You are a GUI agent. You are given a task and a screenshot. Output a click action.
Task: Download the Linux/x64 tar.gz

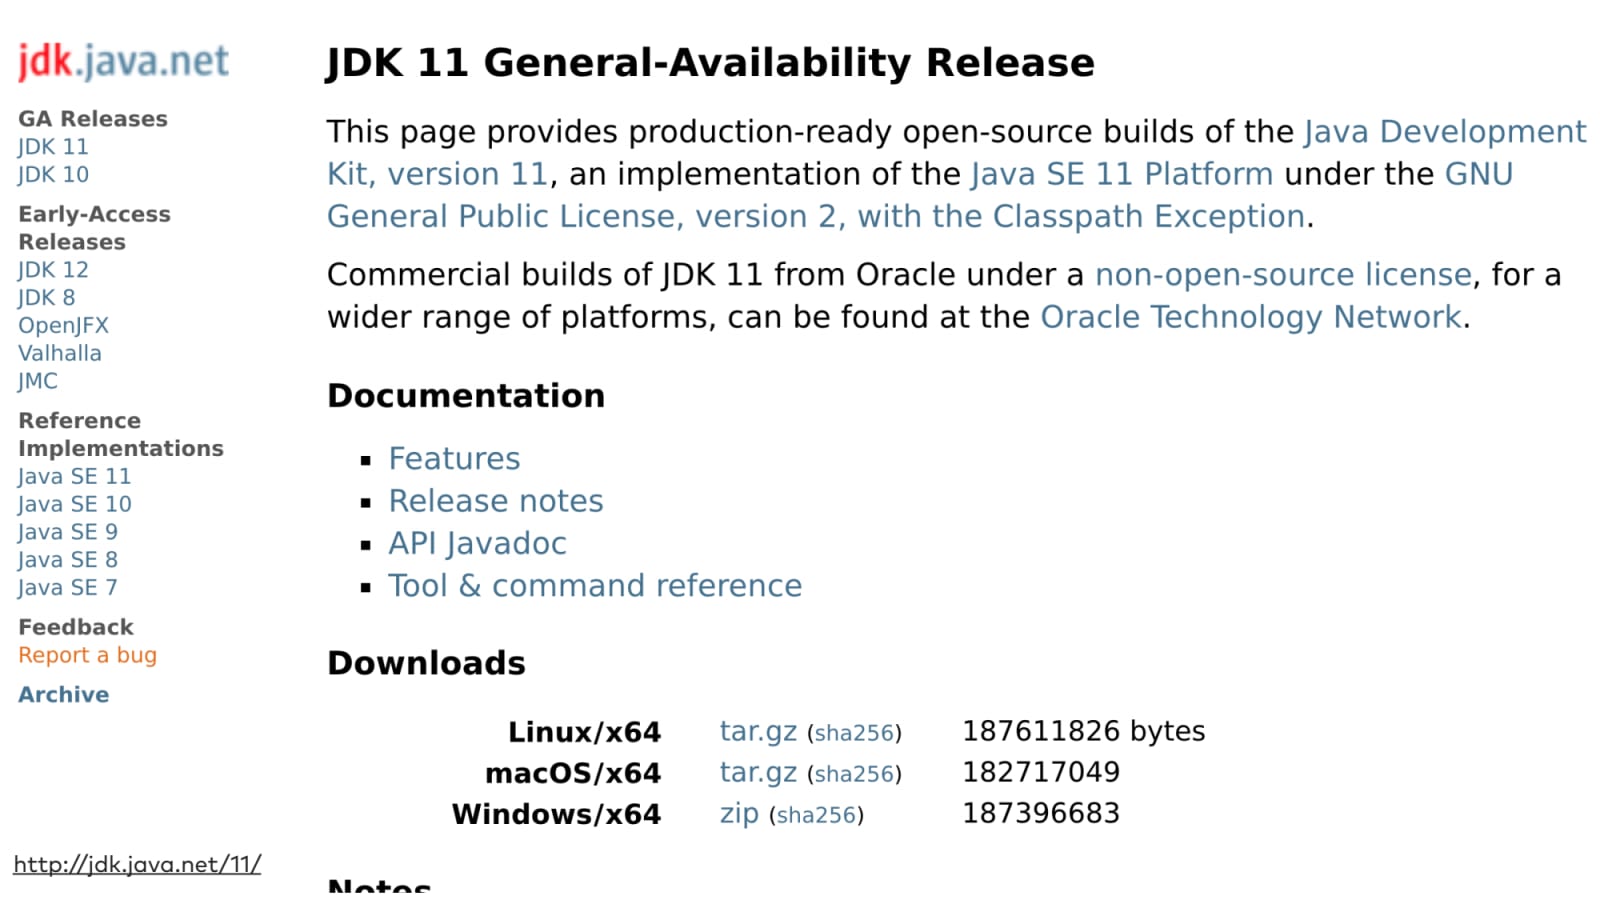tap(758, 732)
